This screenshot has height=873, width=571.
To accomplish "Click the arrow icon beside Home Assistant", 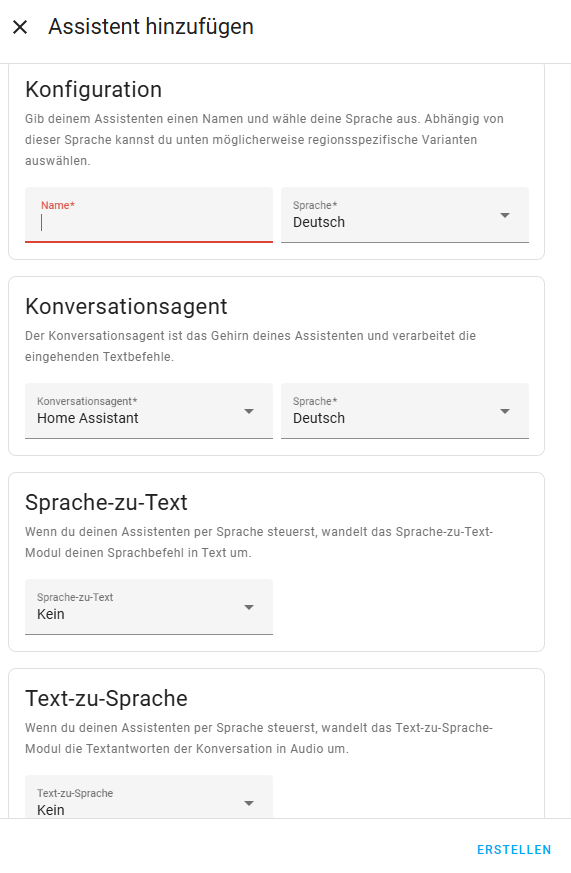I will (x=249, y=411).
